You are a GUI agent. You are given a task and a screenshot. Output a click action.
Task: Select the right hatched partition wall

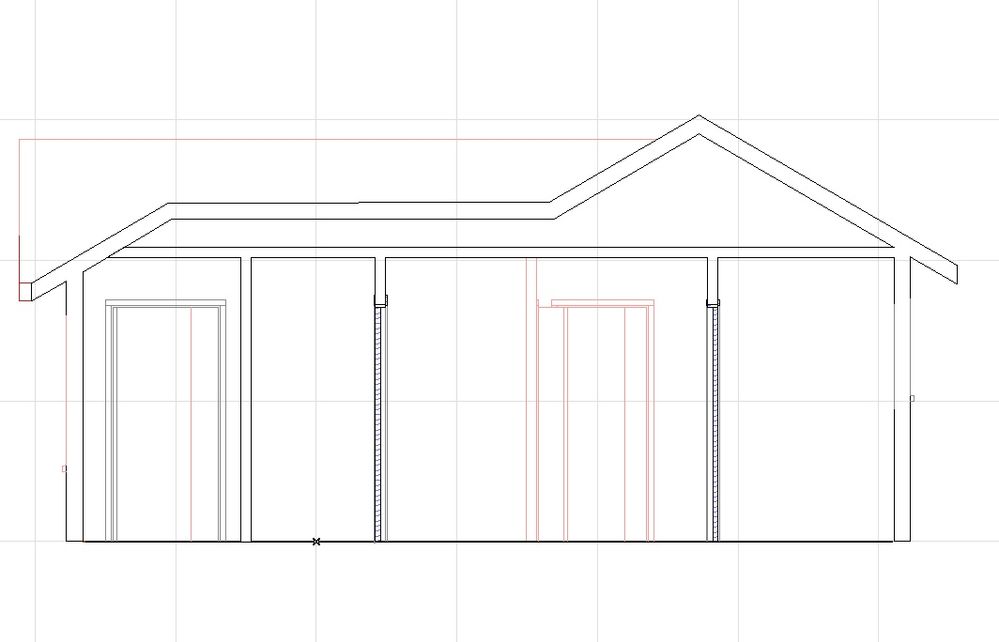point(715,424)
